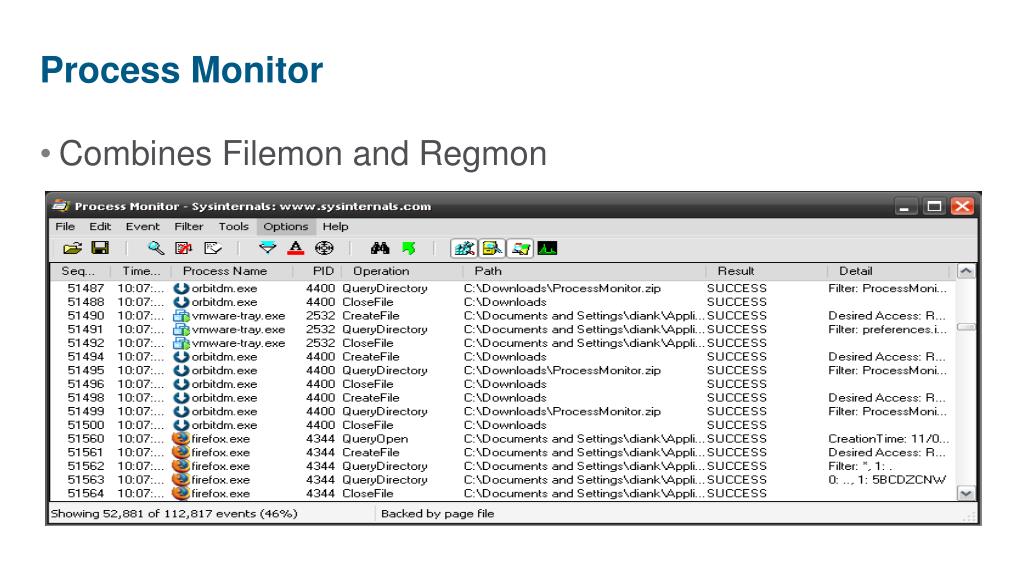Select QueryOpen operation in row 51560
This screenshot has width=1024, height=576.
pos(375,439)
